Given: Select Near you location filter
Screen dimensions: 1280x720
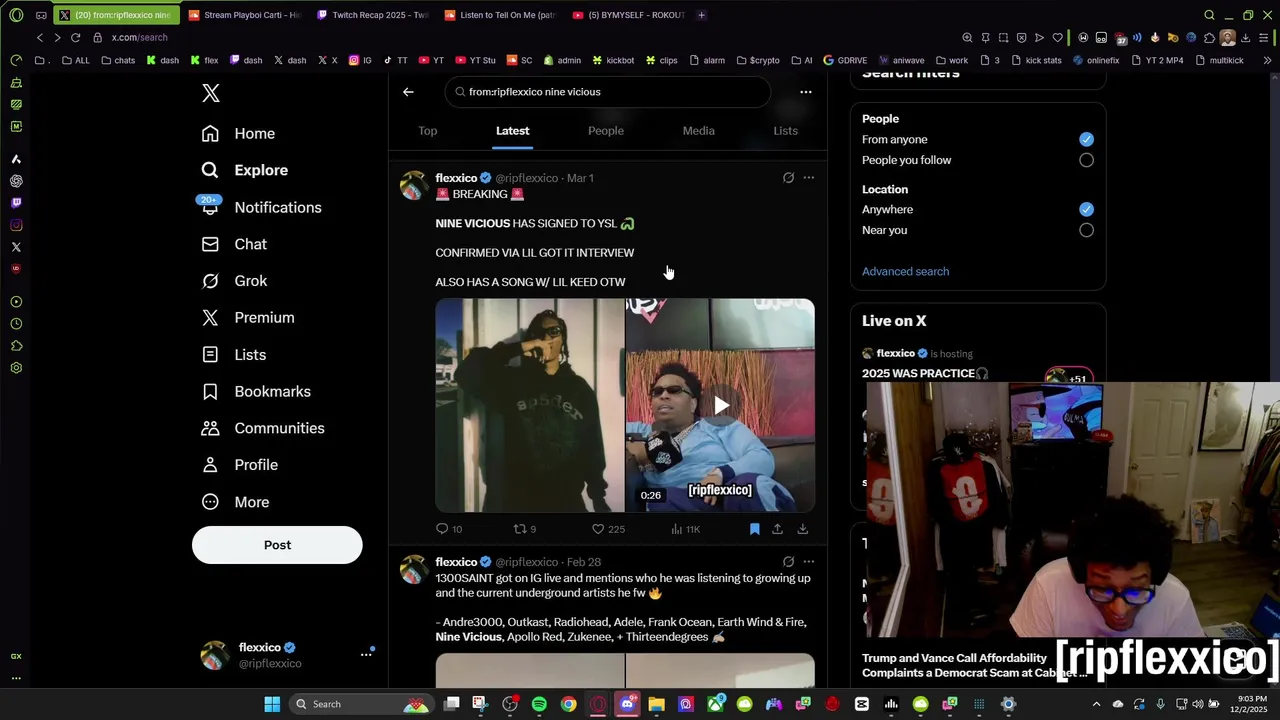Looking at the screenshot, I should tap(1086, 230).
